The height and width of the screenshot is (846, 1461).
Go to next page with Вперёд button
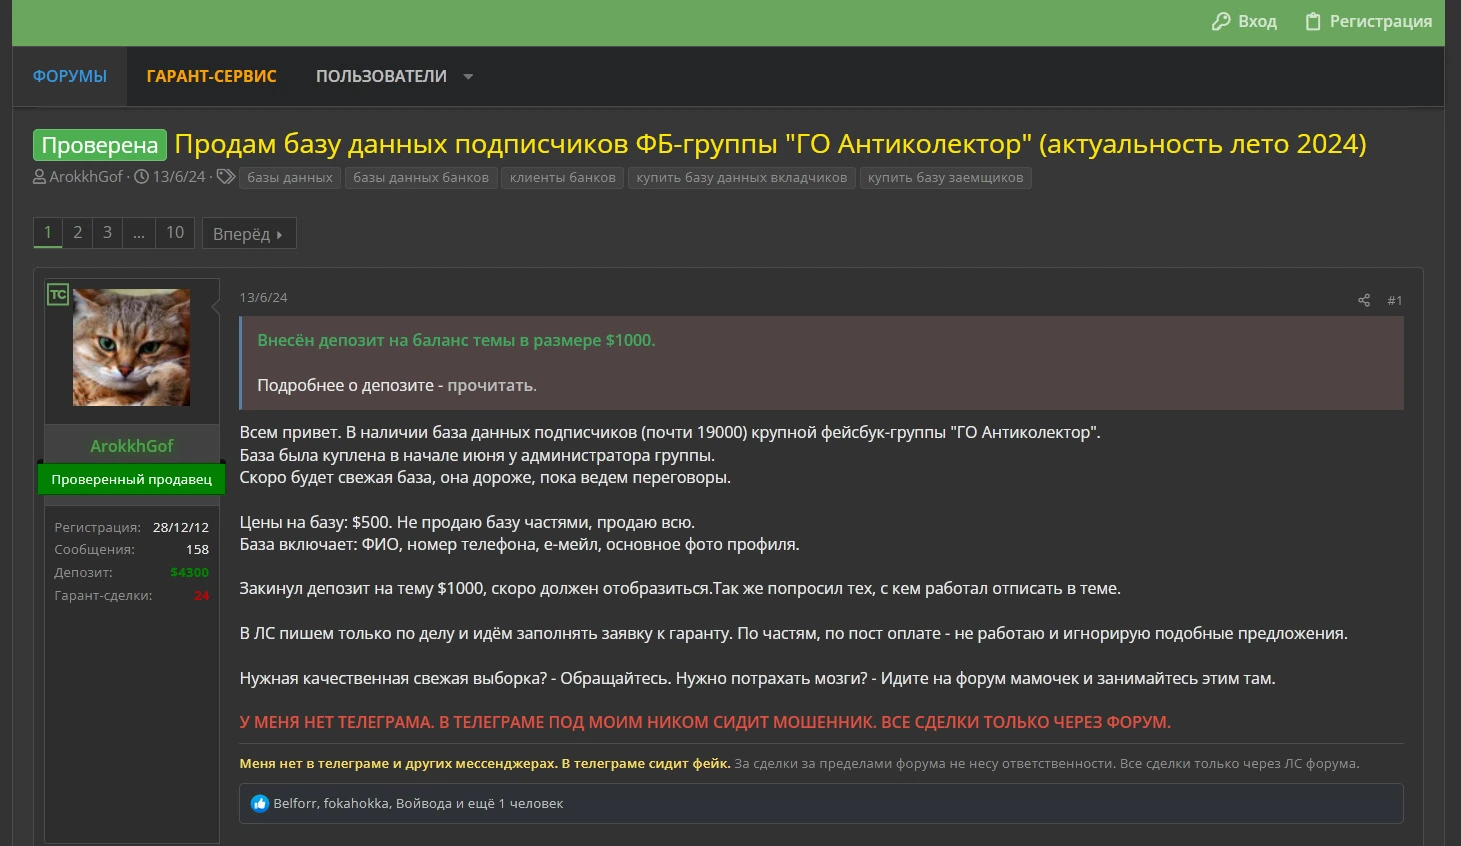pos(248,234)
